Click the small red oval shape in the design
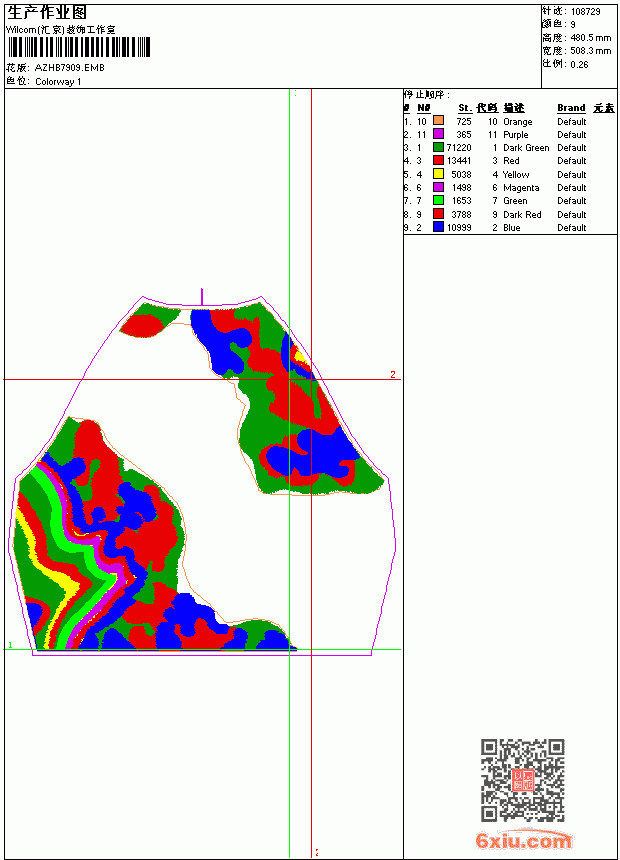 point(141,326)
